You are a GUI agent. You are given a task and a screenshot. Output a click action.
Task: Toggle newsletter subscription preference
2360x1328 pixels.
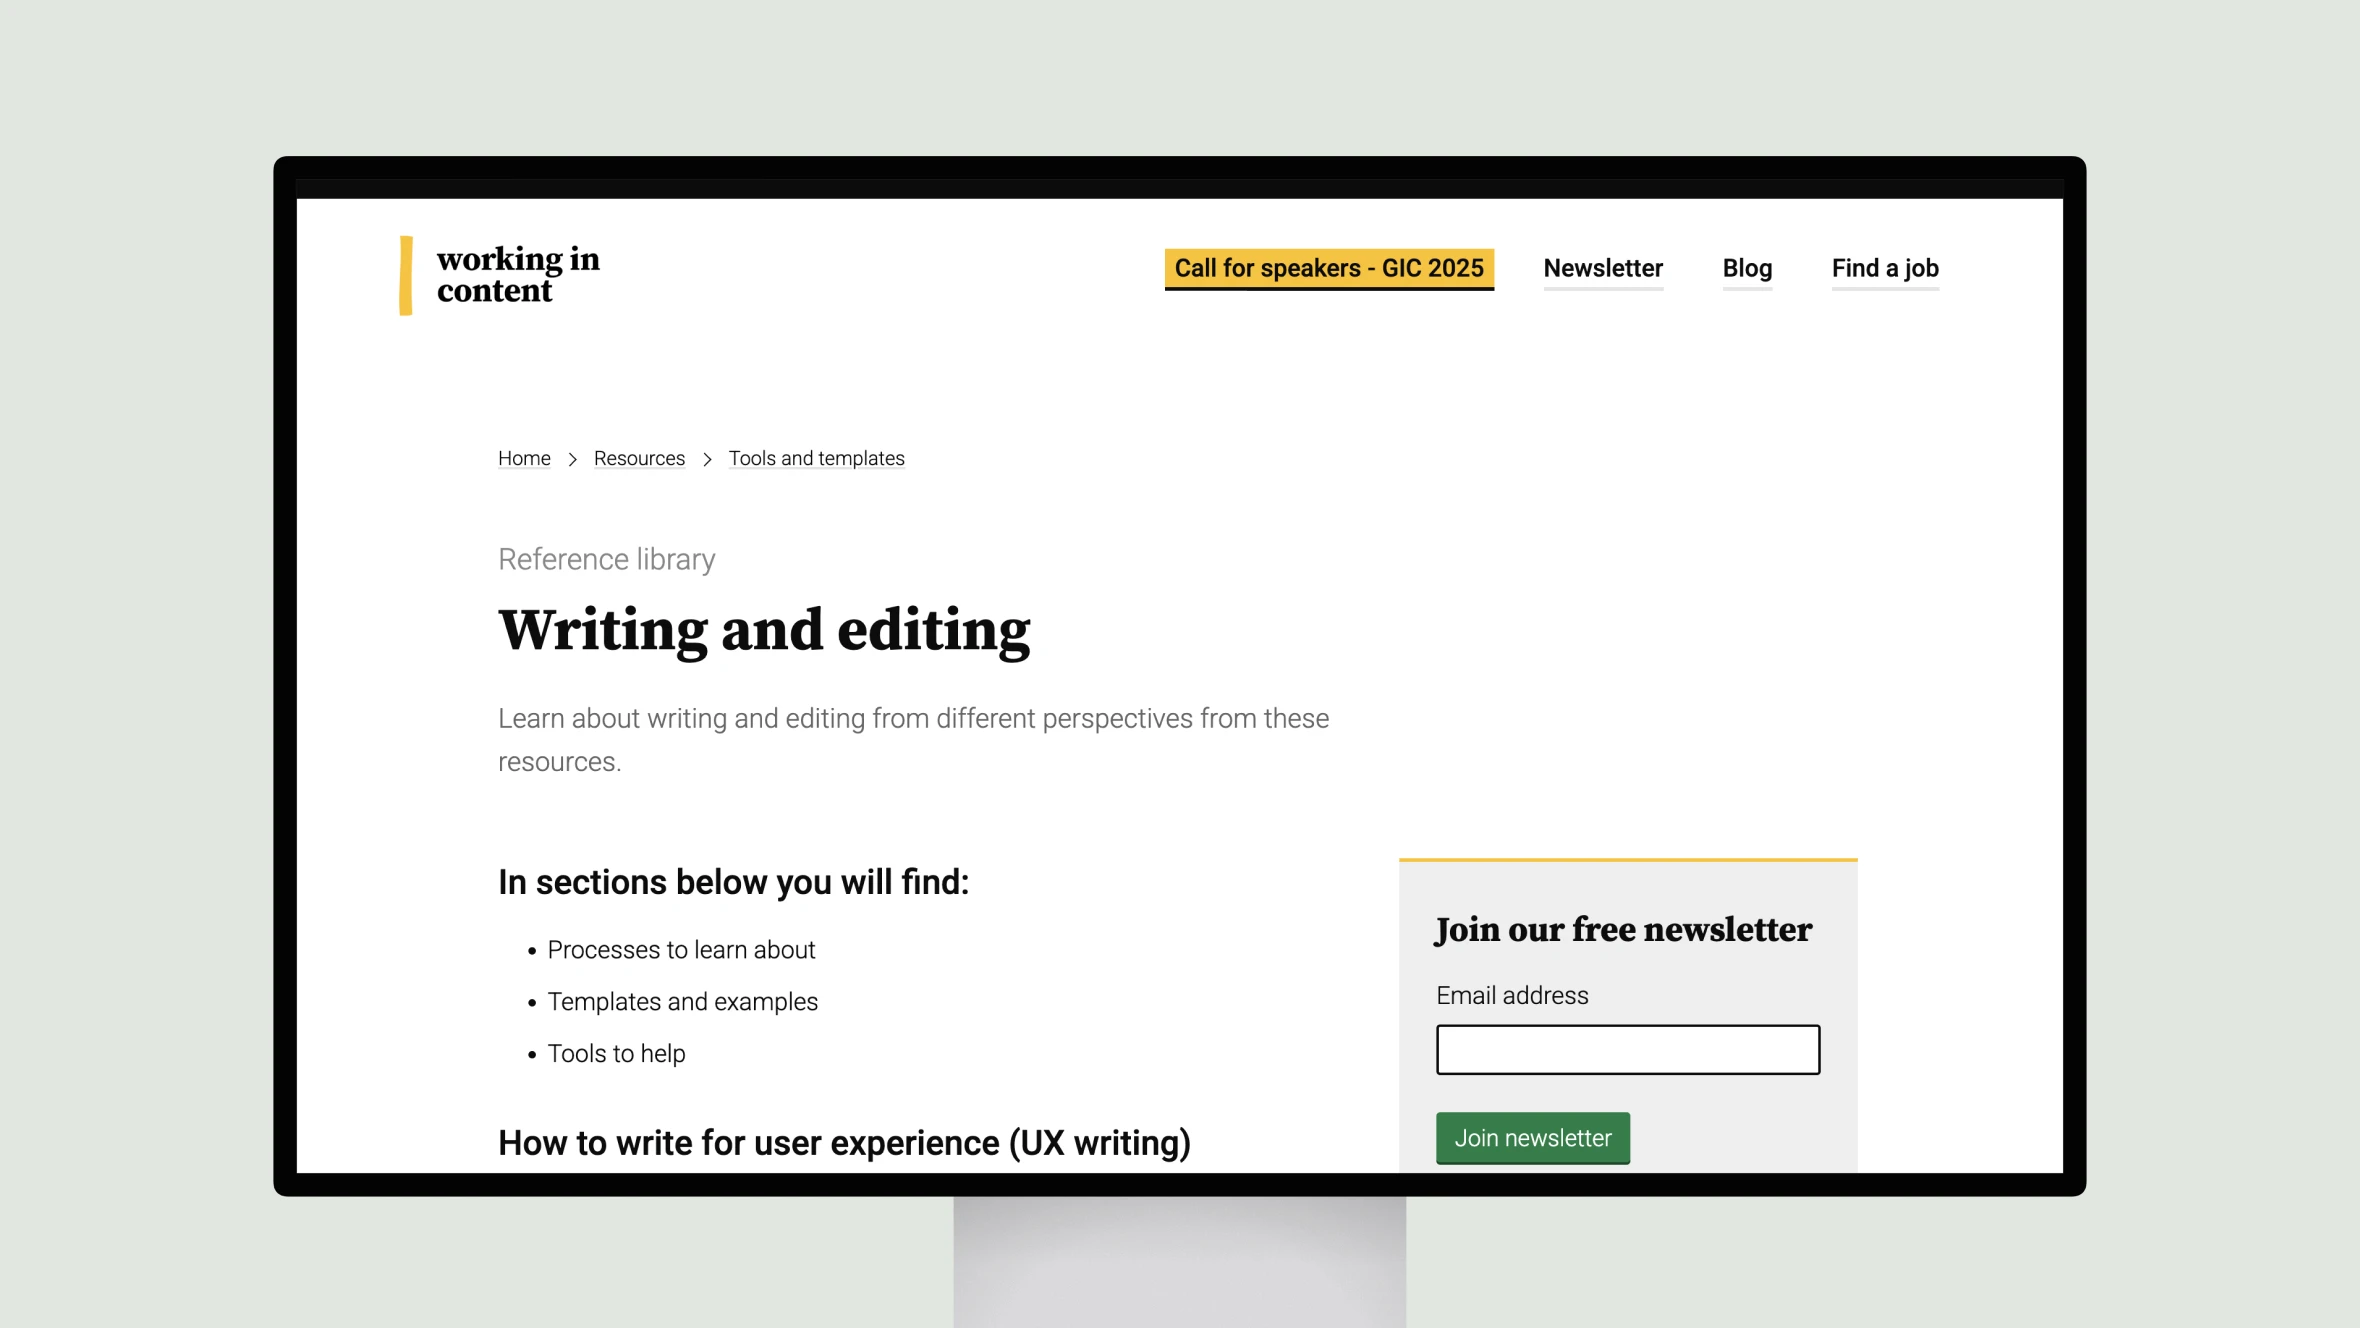pos(1532,1137)
